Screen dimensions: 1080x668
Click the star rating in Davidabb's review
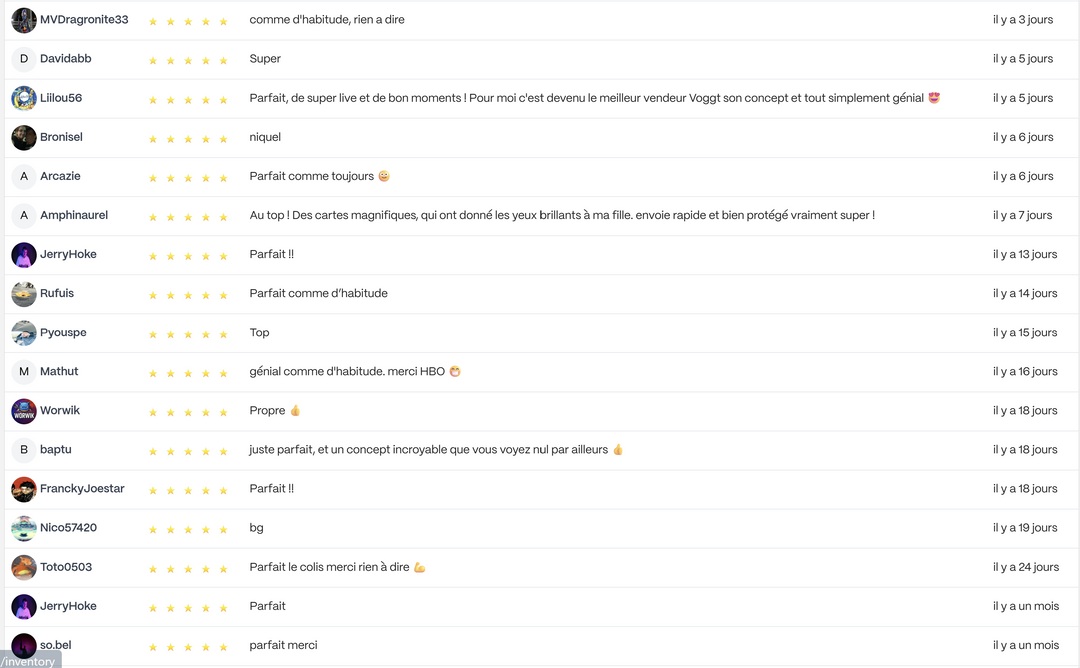click(188, 61)
